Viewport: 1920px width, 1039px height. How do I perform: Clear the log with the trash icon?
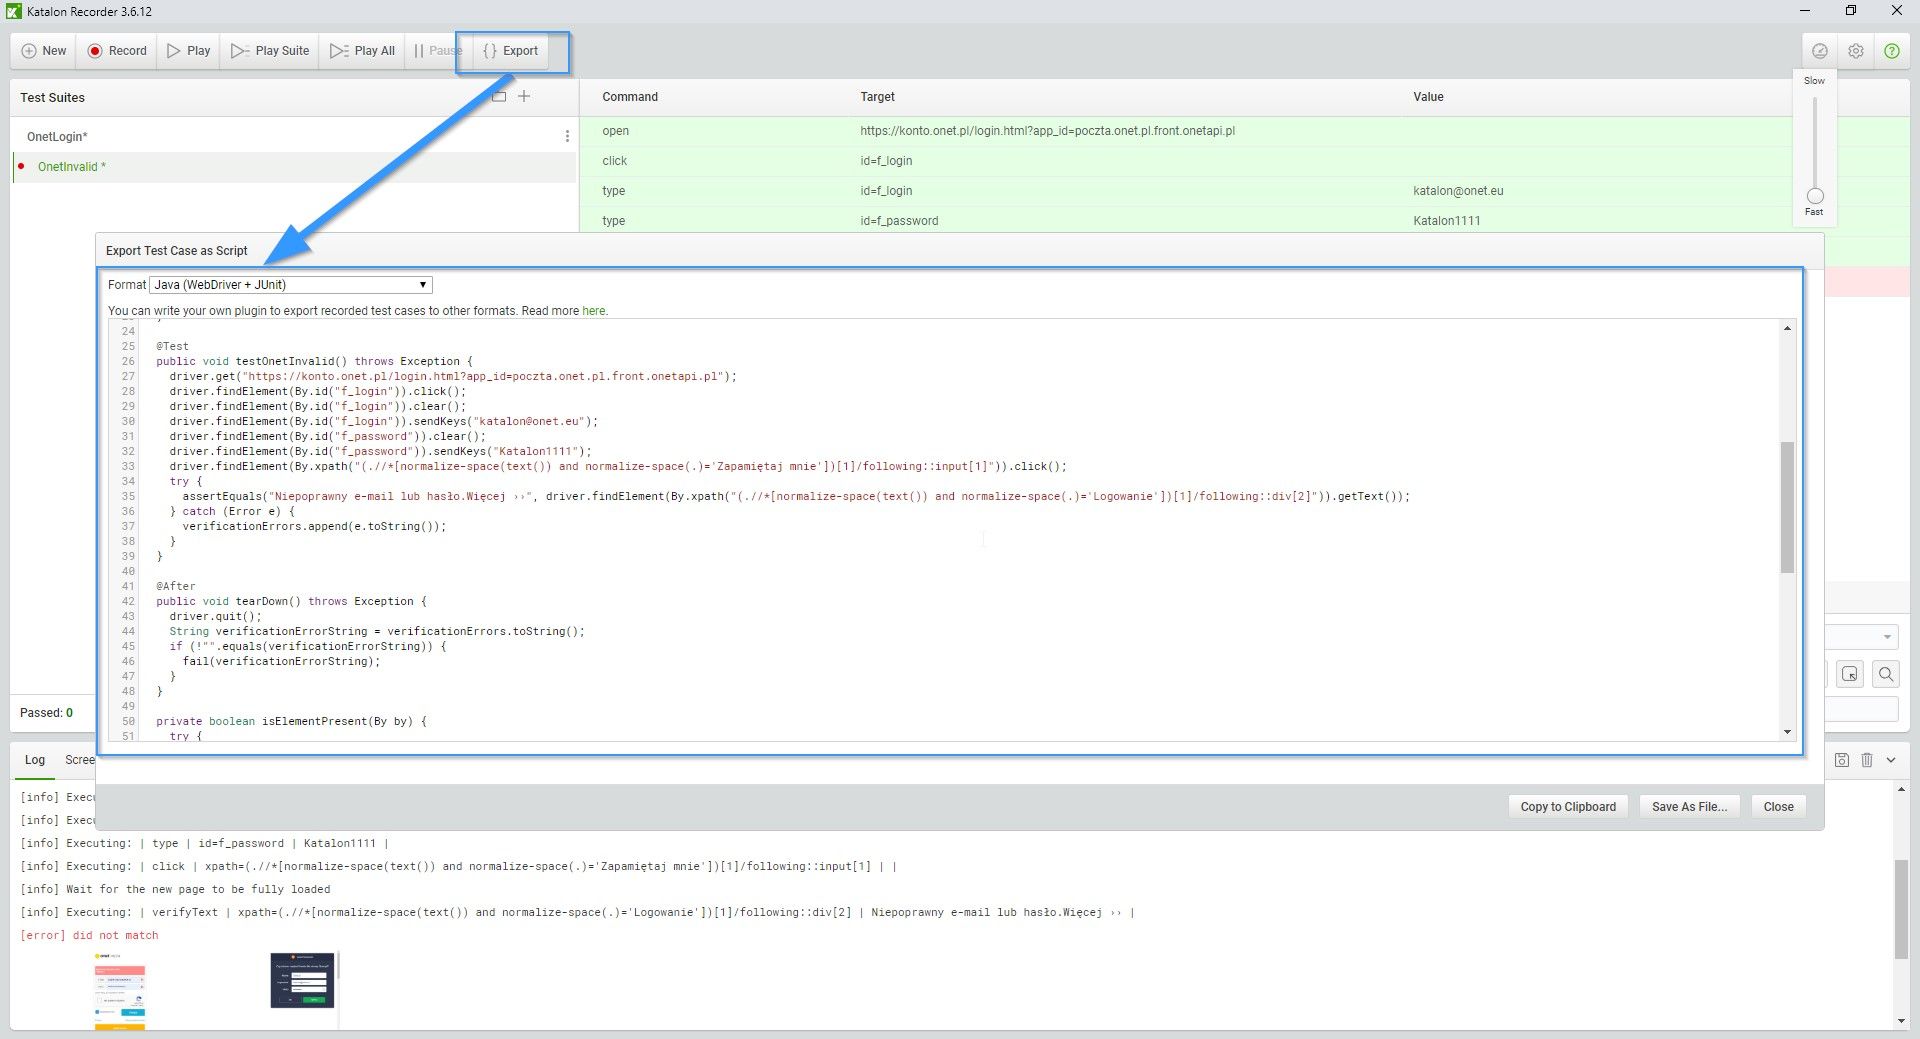[x=1867, y=760]
